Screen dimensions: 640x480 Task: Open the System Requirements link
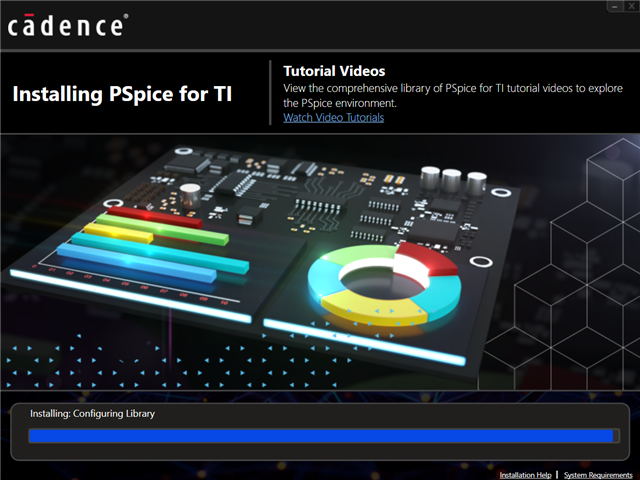pyautogui.click(x=598, y=475)
